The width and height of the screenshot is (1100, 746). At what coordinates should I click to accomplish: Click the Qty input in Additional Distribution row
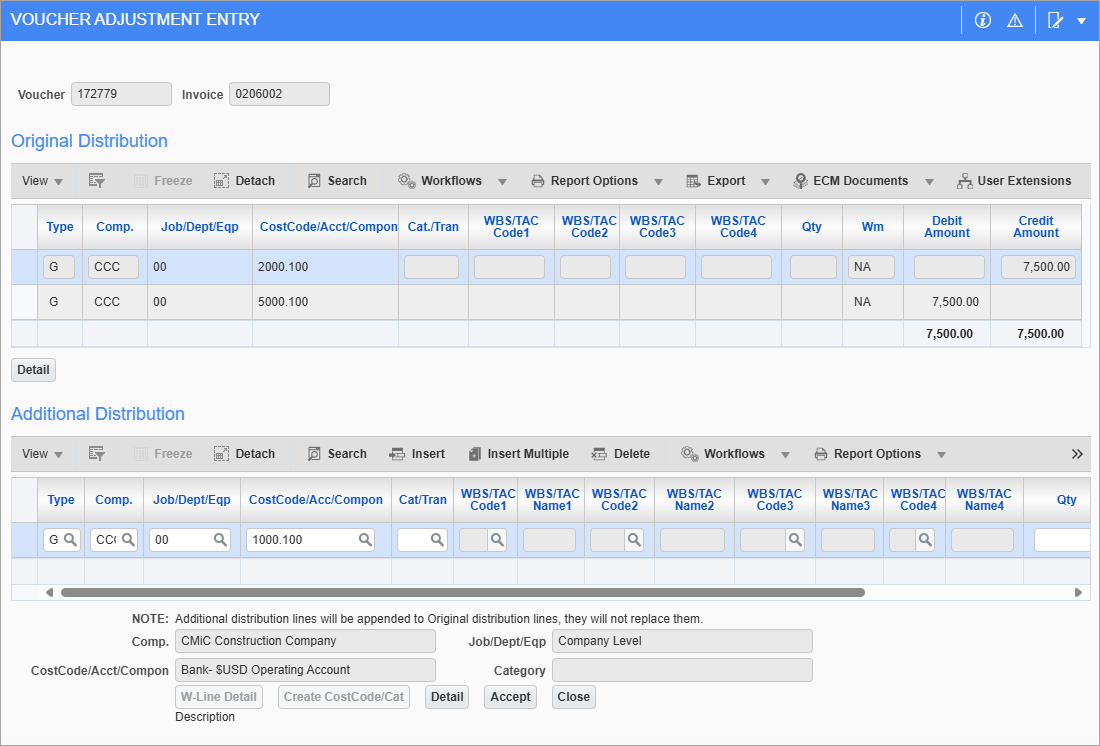click(x=1062, y=540)
